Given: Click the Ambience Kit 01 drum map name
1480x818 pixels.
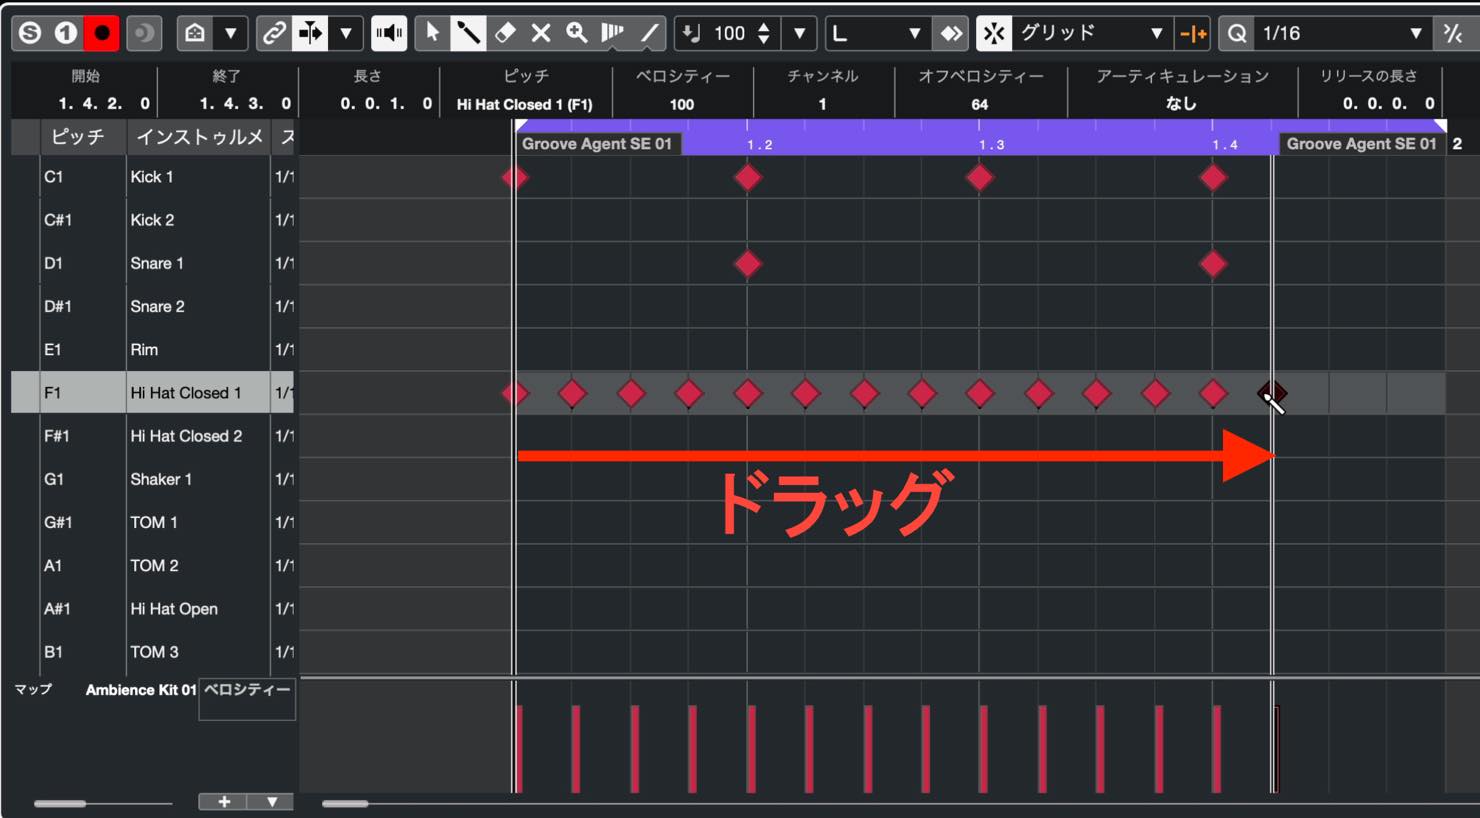Looking at the screenshot, I should coord(140,690).
